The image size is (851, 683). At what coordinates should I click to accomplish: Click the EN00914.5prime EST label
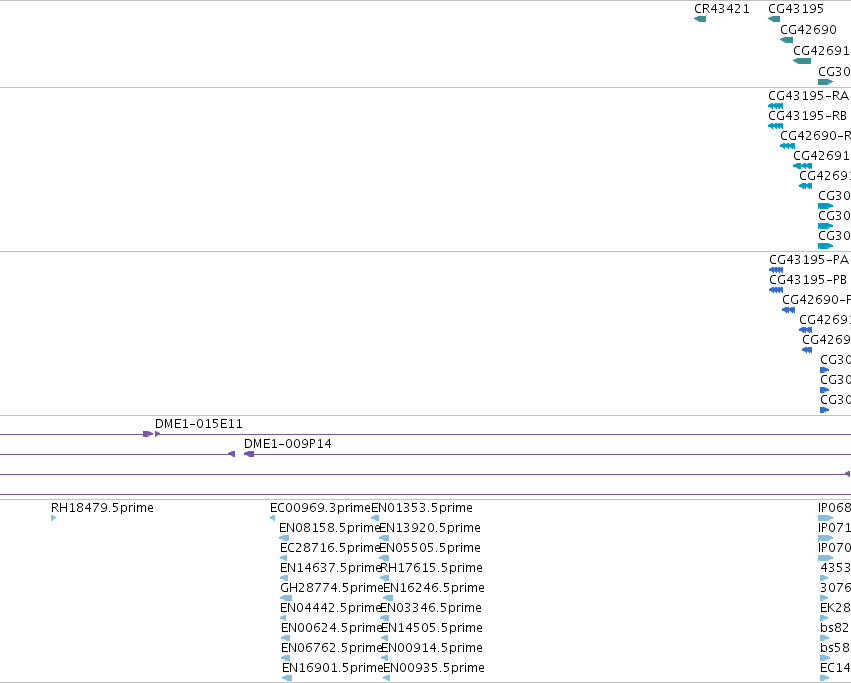[x=432, y=649]
